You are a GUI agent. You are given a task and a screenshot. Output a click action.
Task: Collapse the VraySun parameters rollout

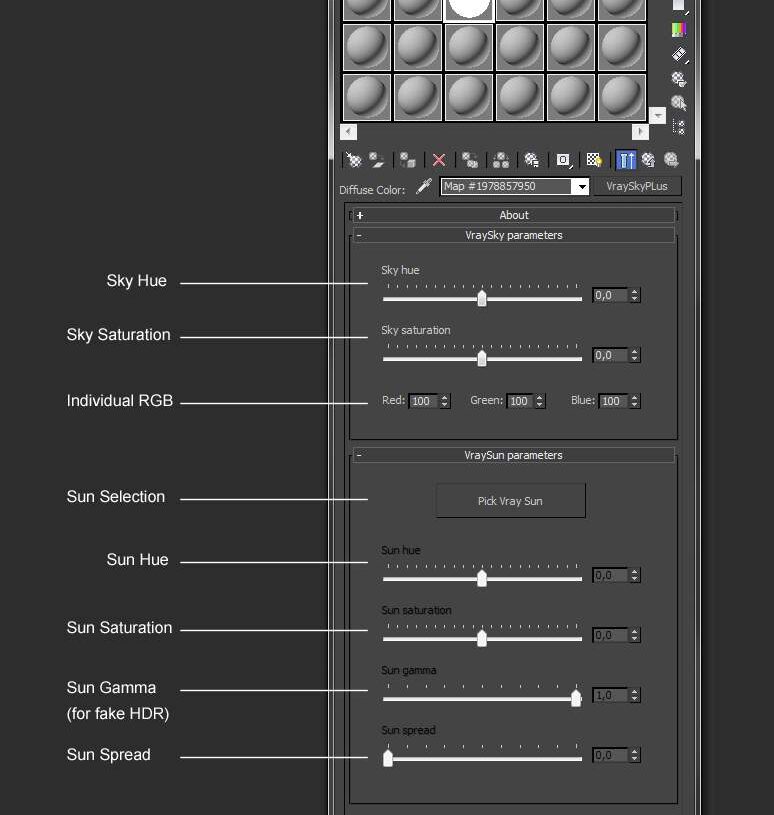[514, 455]
